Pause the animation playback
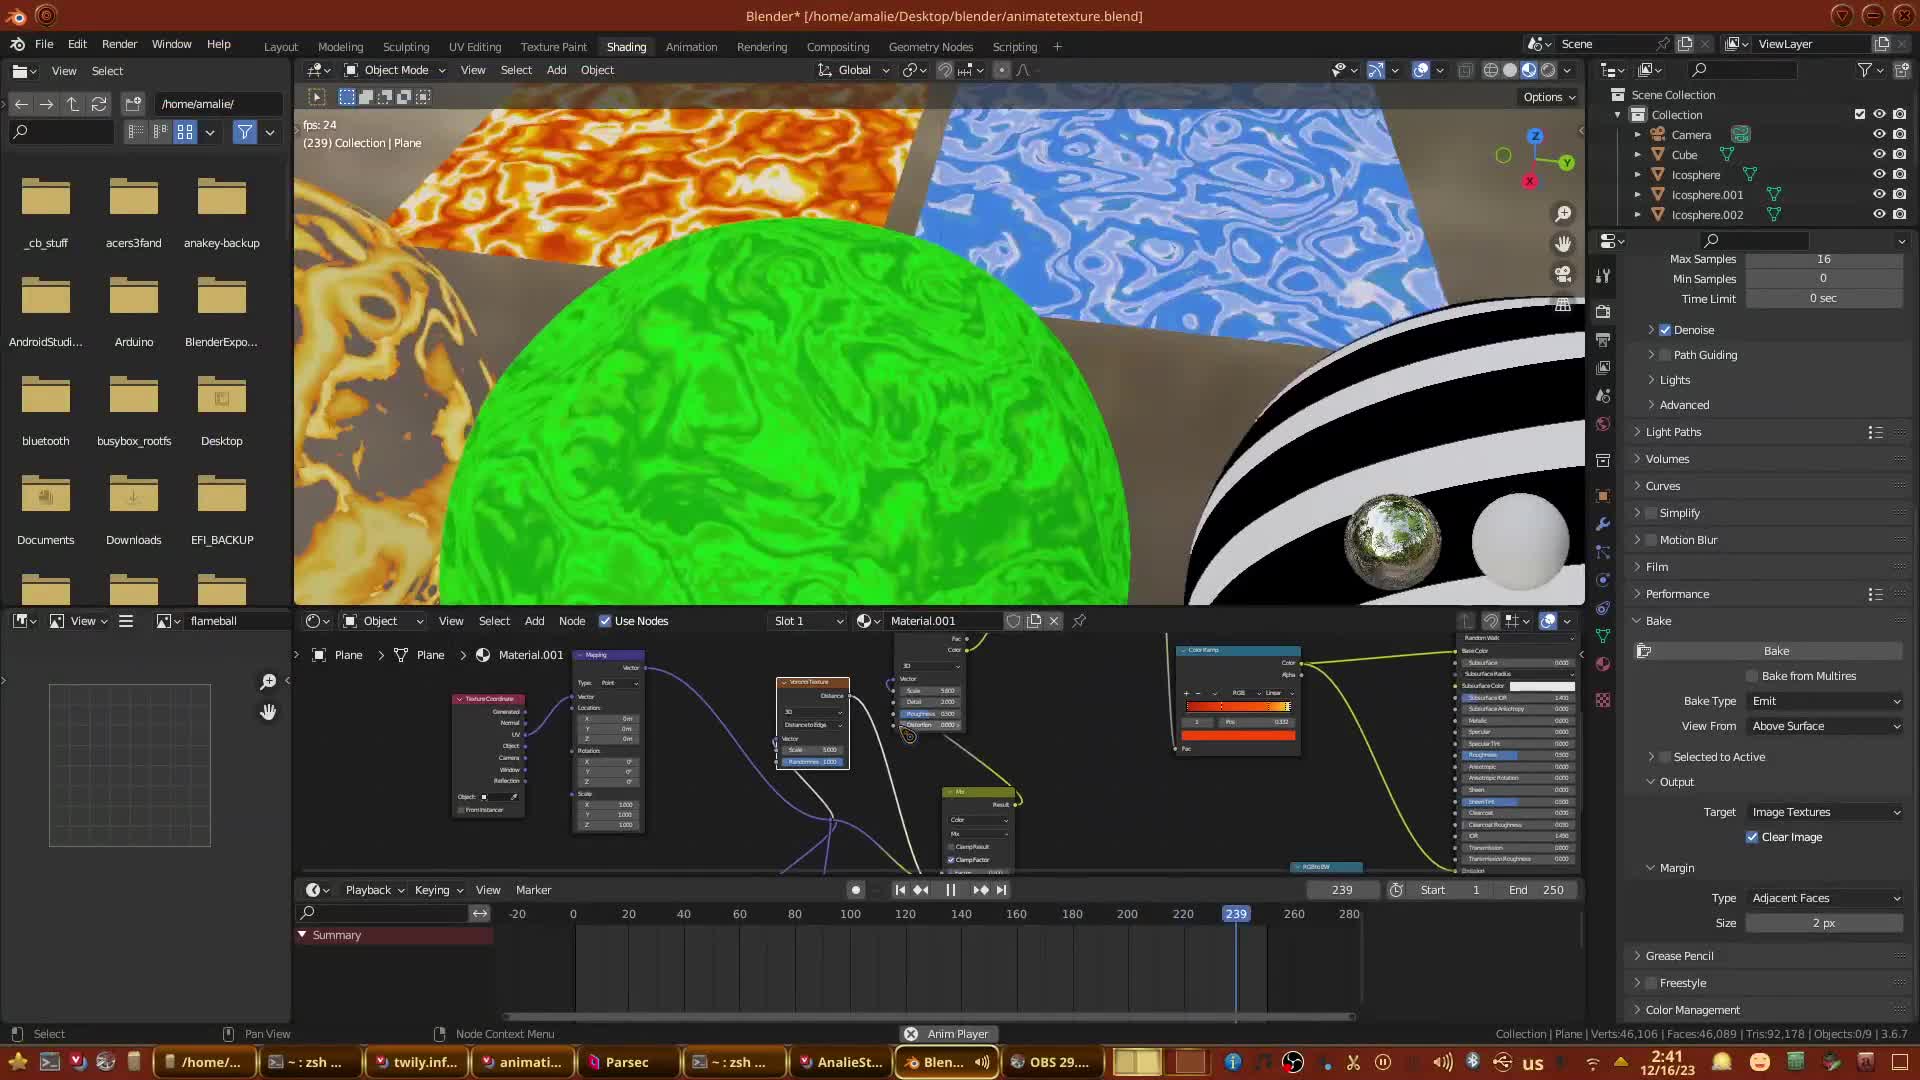Image resolution: width=1920 pixels, height=1080 pixels. 950,890
